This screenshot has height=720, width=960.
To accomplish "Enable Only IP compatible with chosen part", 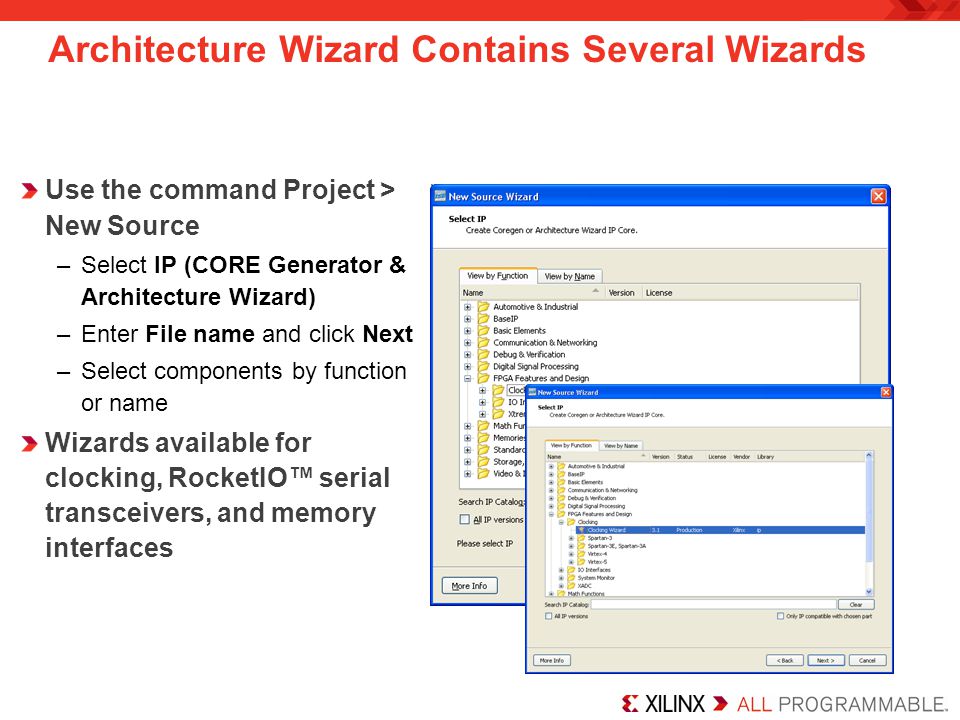I will pyautogui.click(x=780, y=617).
